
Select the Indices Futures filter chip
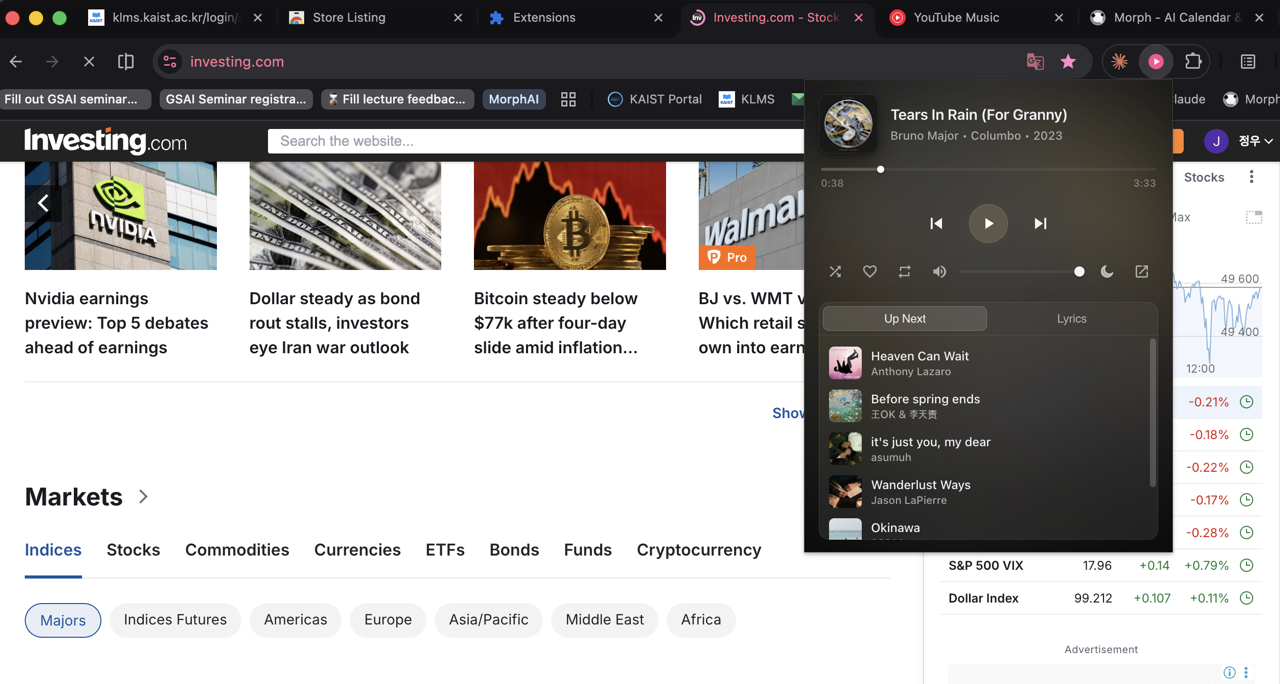[x=175, y=620]
